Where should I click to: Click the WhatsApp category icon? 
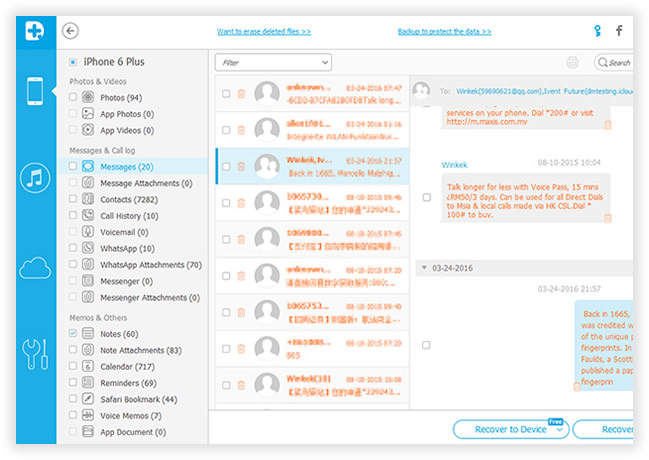point(88,248)
